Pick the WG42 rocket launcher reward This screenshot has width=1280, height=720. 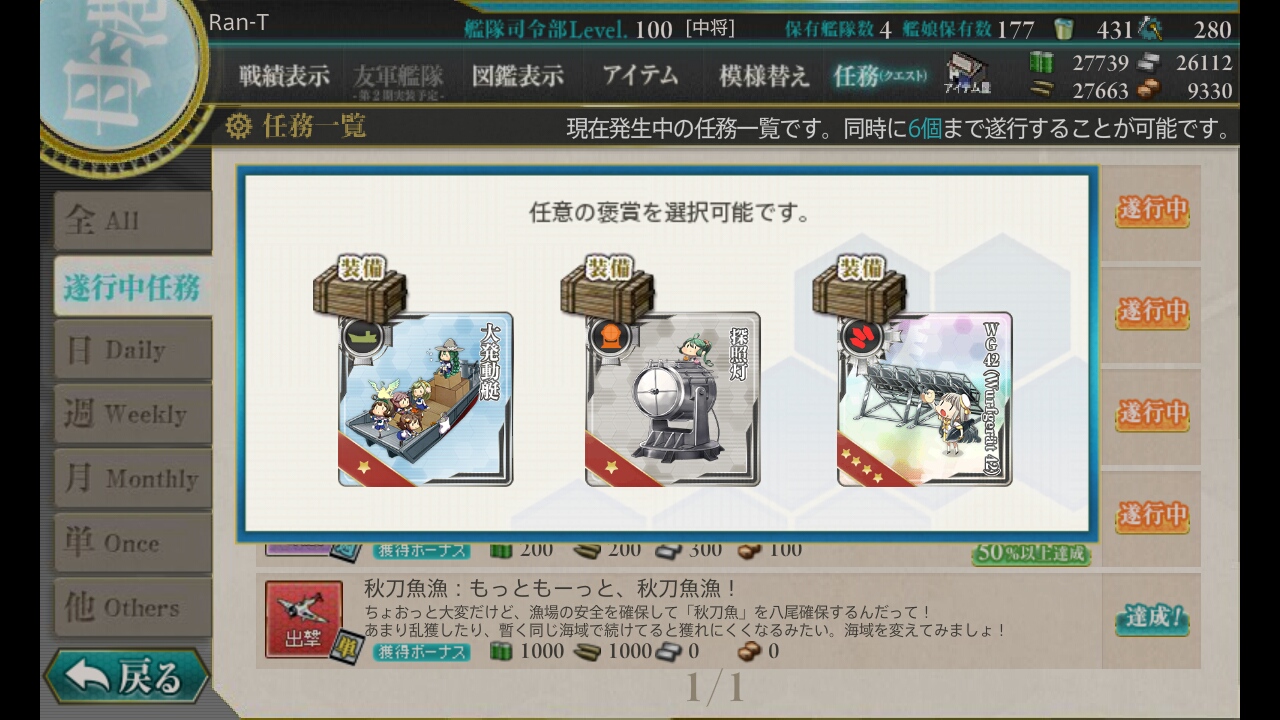coord(924,399)
